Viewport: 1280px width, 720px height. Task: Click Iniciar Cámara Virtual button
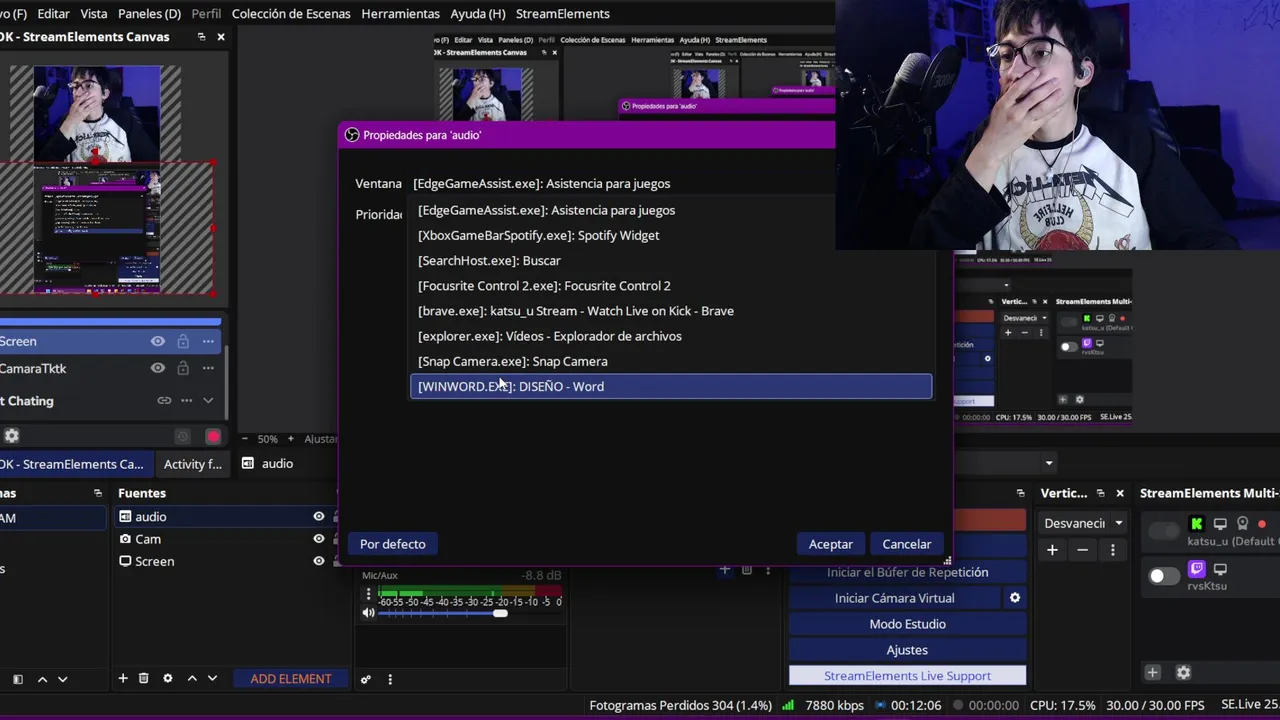(x=895, y=598)
